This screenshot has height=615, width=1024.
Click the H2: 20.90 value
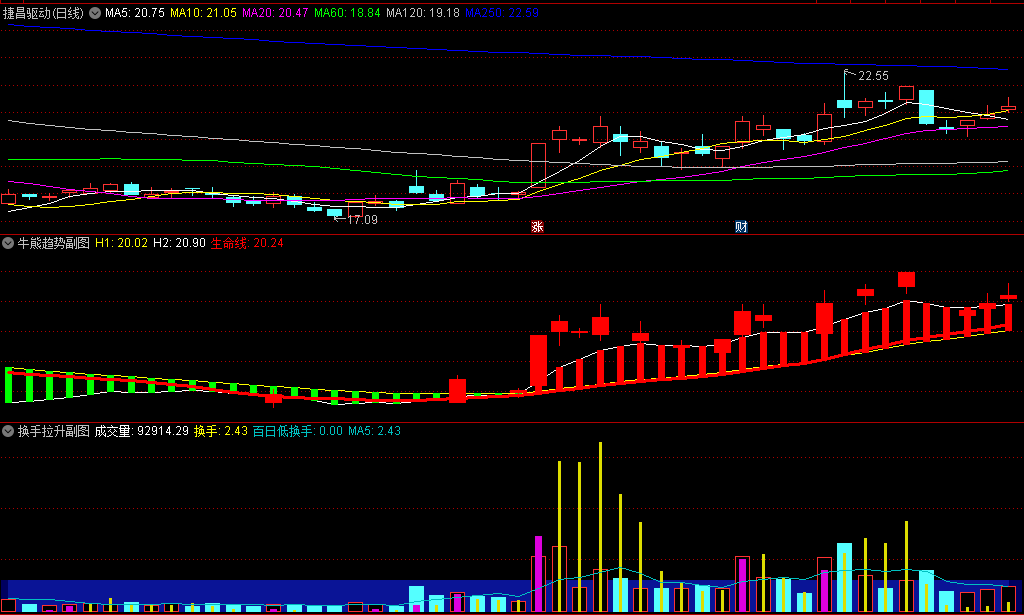tap(180, 243)
